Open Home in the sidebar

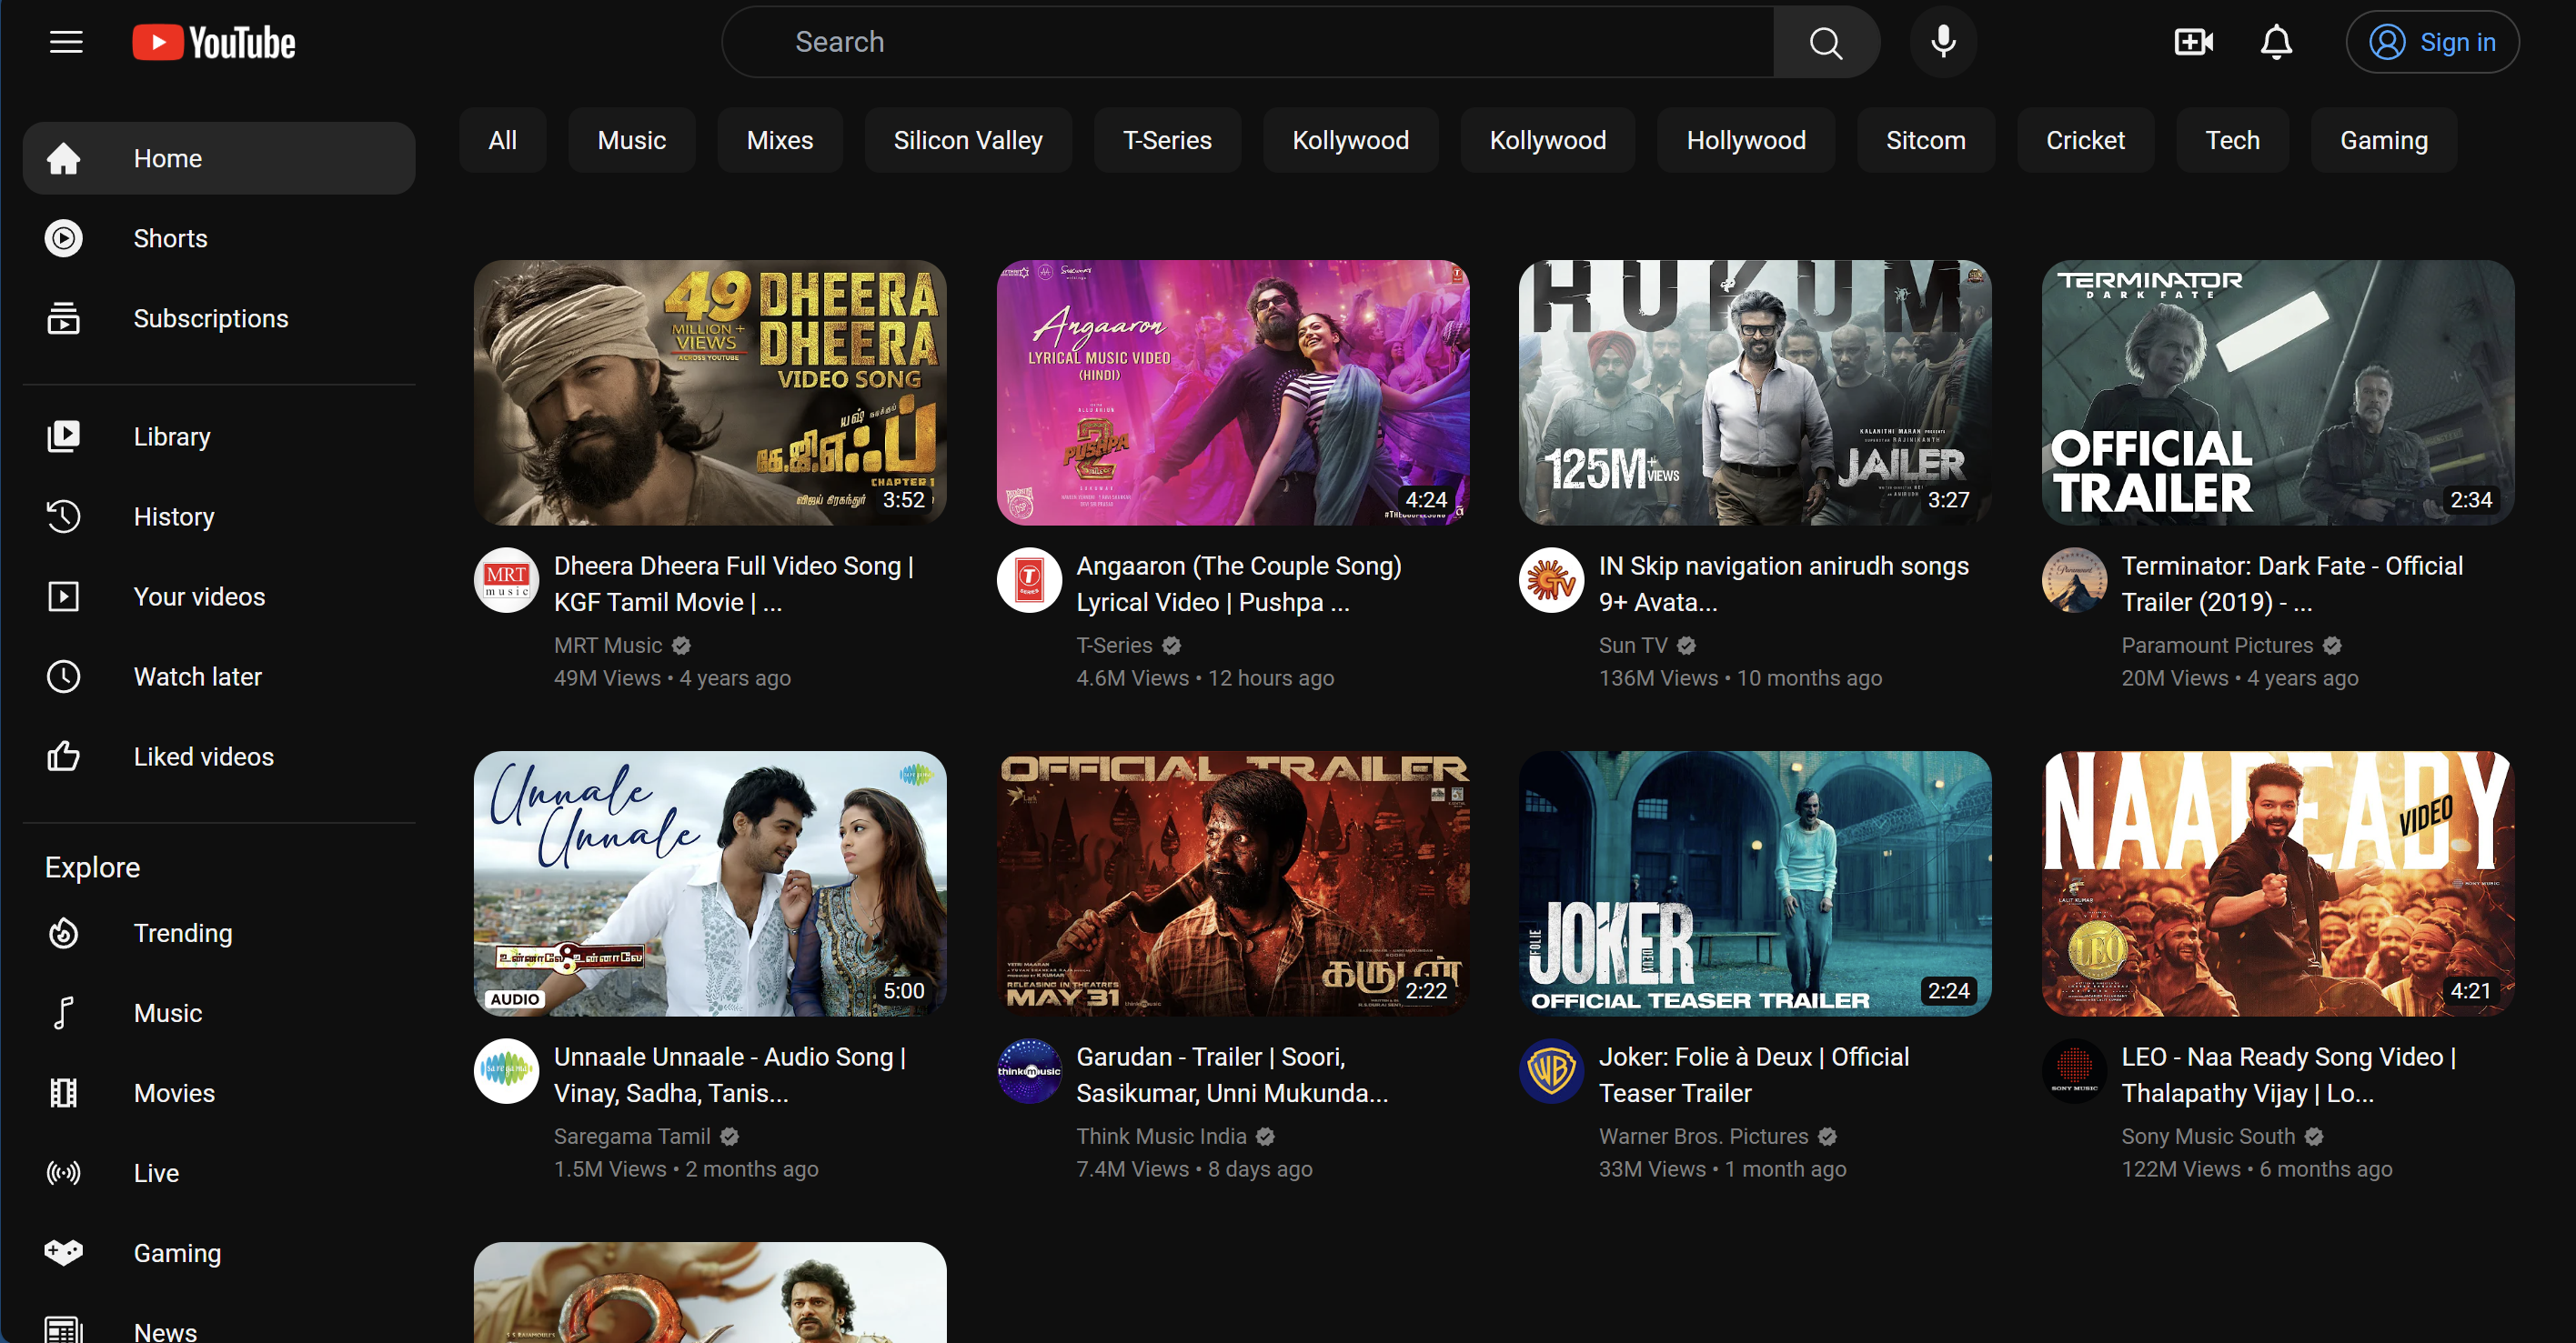(219, 158)
